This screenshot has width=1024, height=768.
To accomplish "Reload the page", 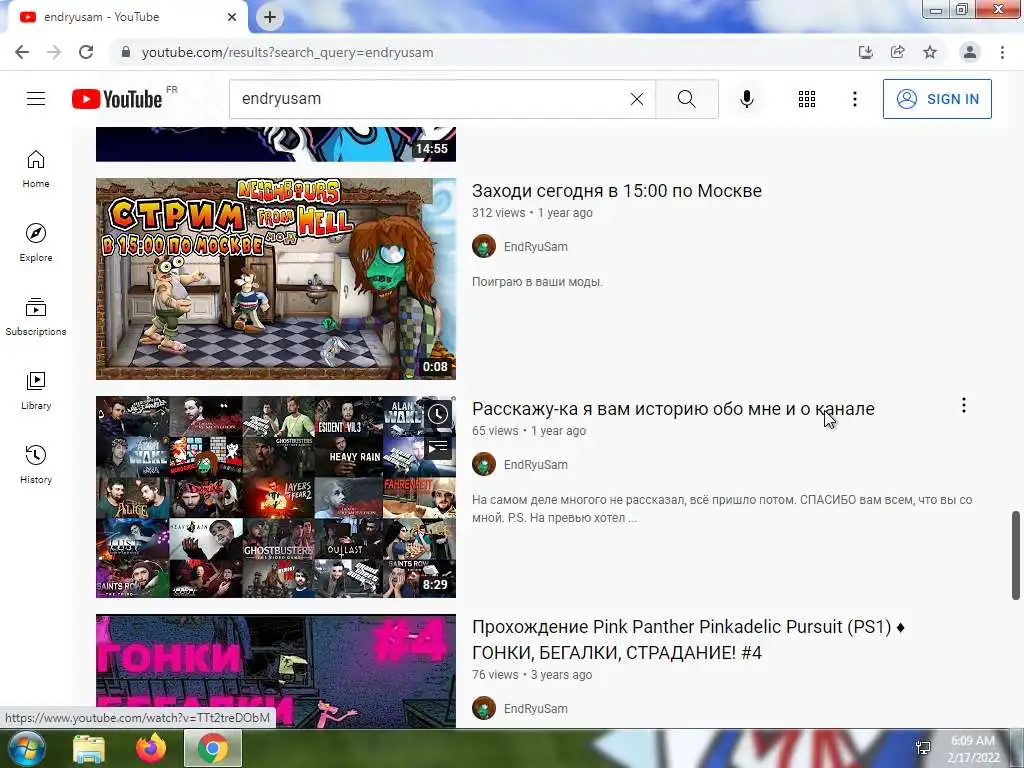I will click(86, 52).
